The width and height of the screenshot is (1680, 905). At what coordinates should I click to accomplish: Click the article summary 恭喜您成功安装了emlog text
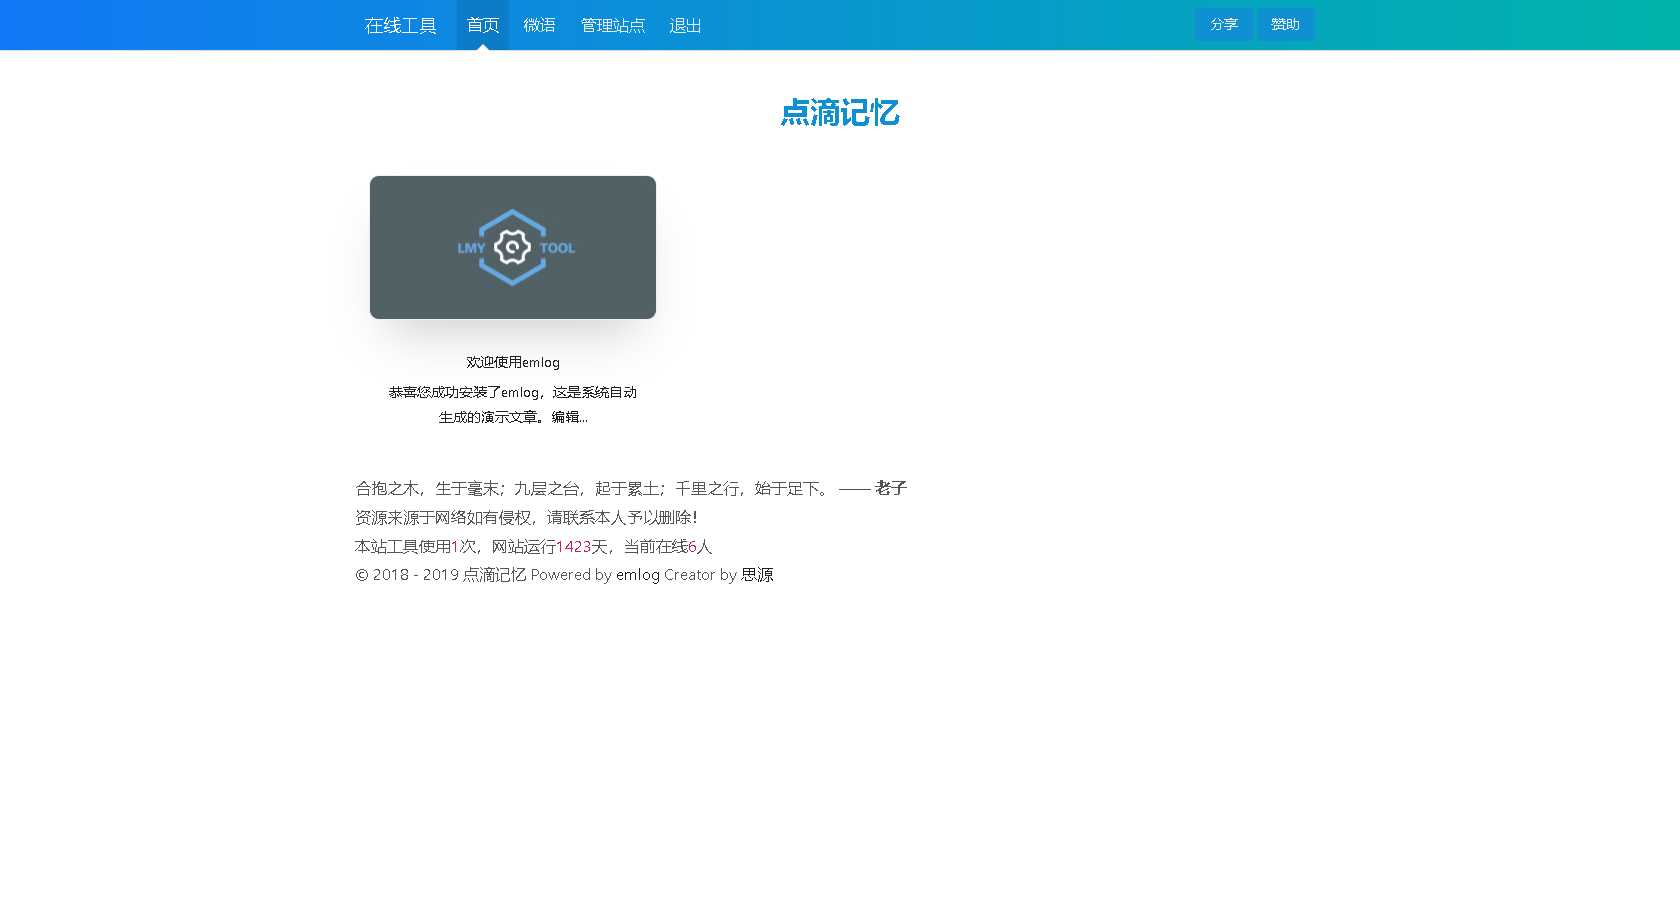pos(512,392)
